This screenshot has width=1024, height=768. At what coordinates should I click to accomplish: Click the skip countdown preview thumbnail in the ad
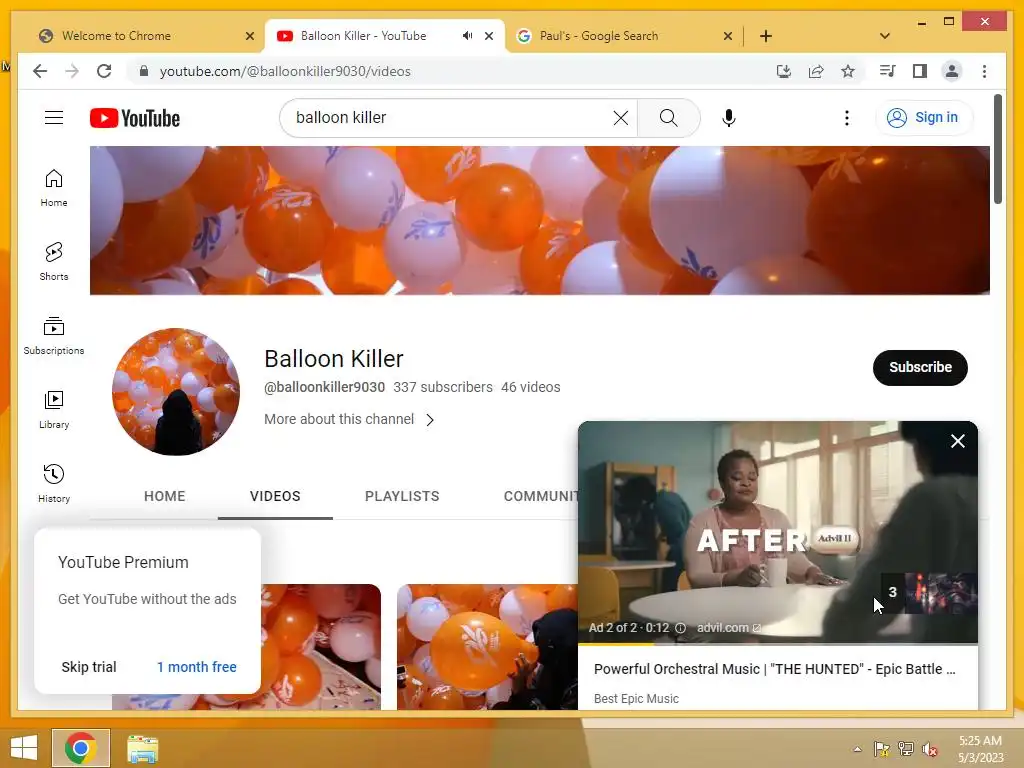tap(929, 593)
